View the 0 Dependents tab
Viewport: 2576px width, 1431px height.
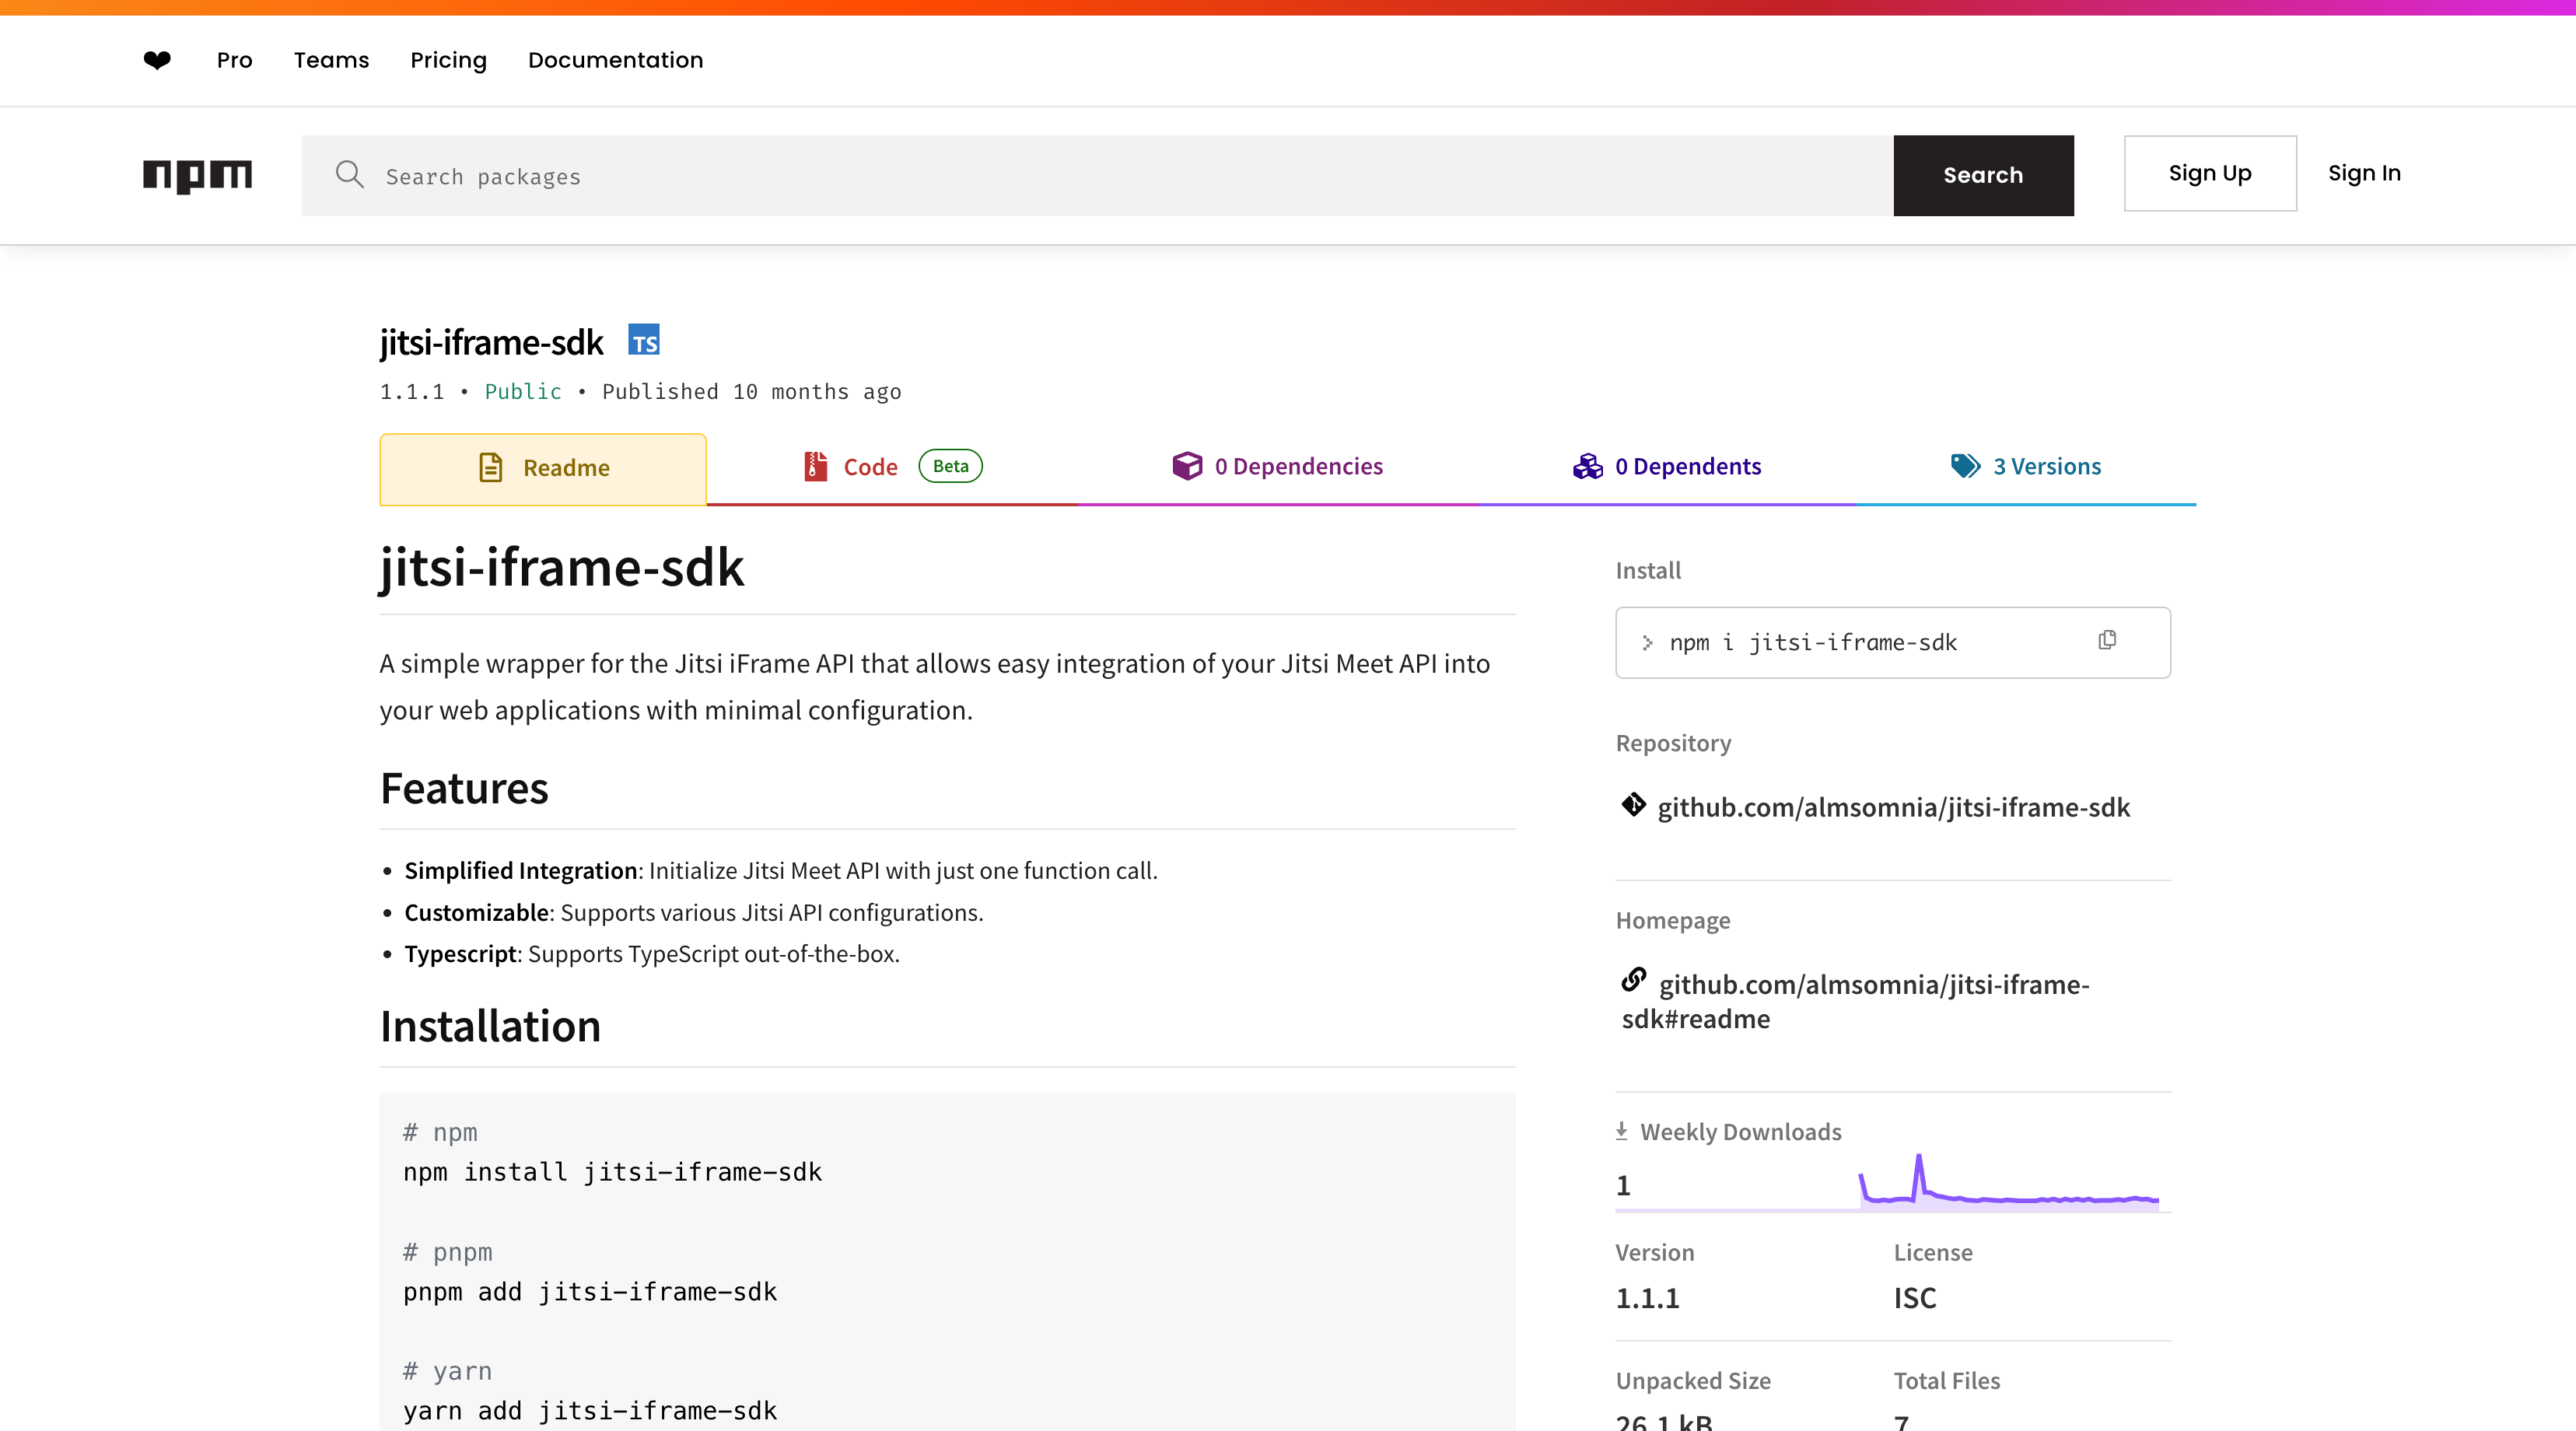coord(1667,467)
